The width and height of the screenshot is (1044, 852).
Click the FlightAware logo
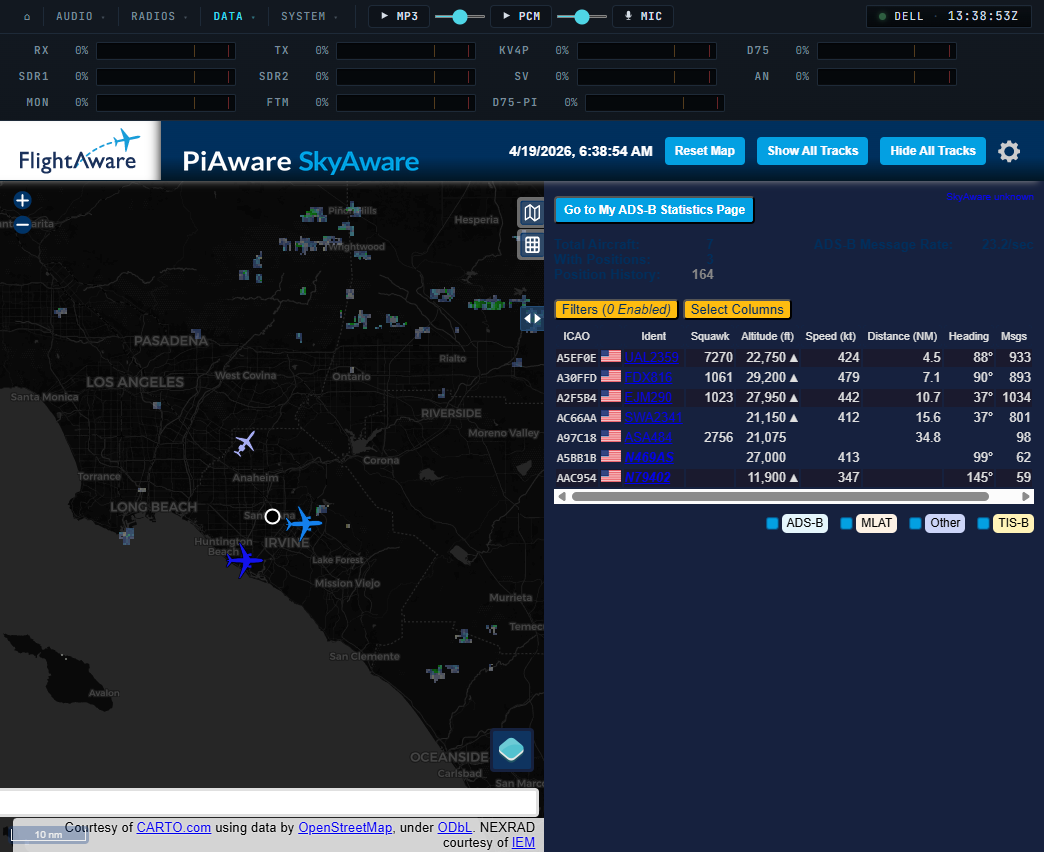80,150
